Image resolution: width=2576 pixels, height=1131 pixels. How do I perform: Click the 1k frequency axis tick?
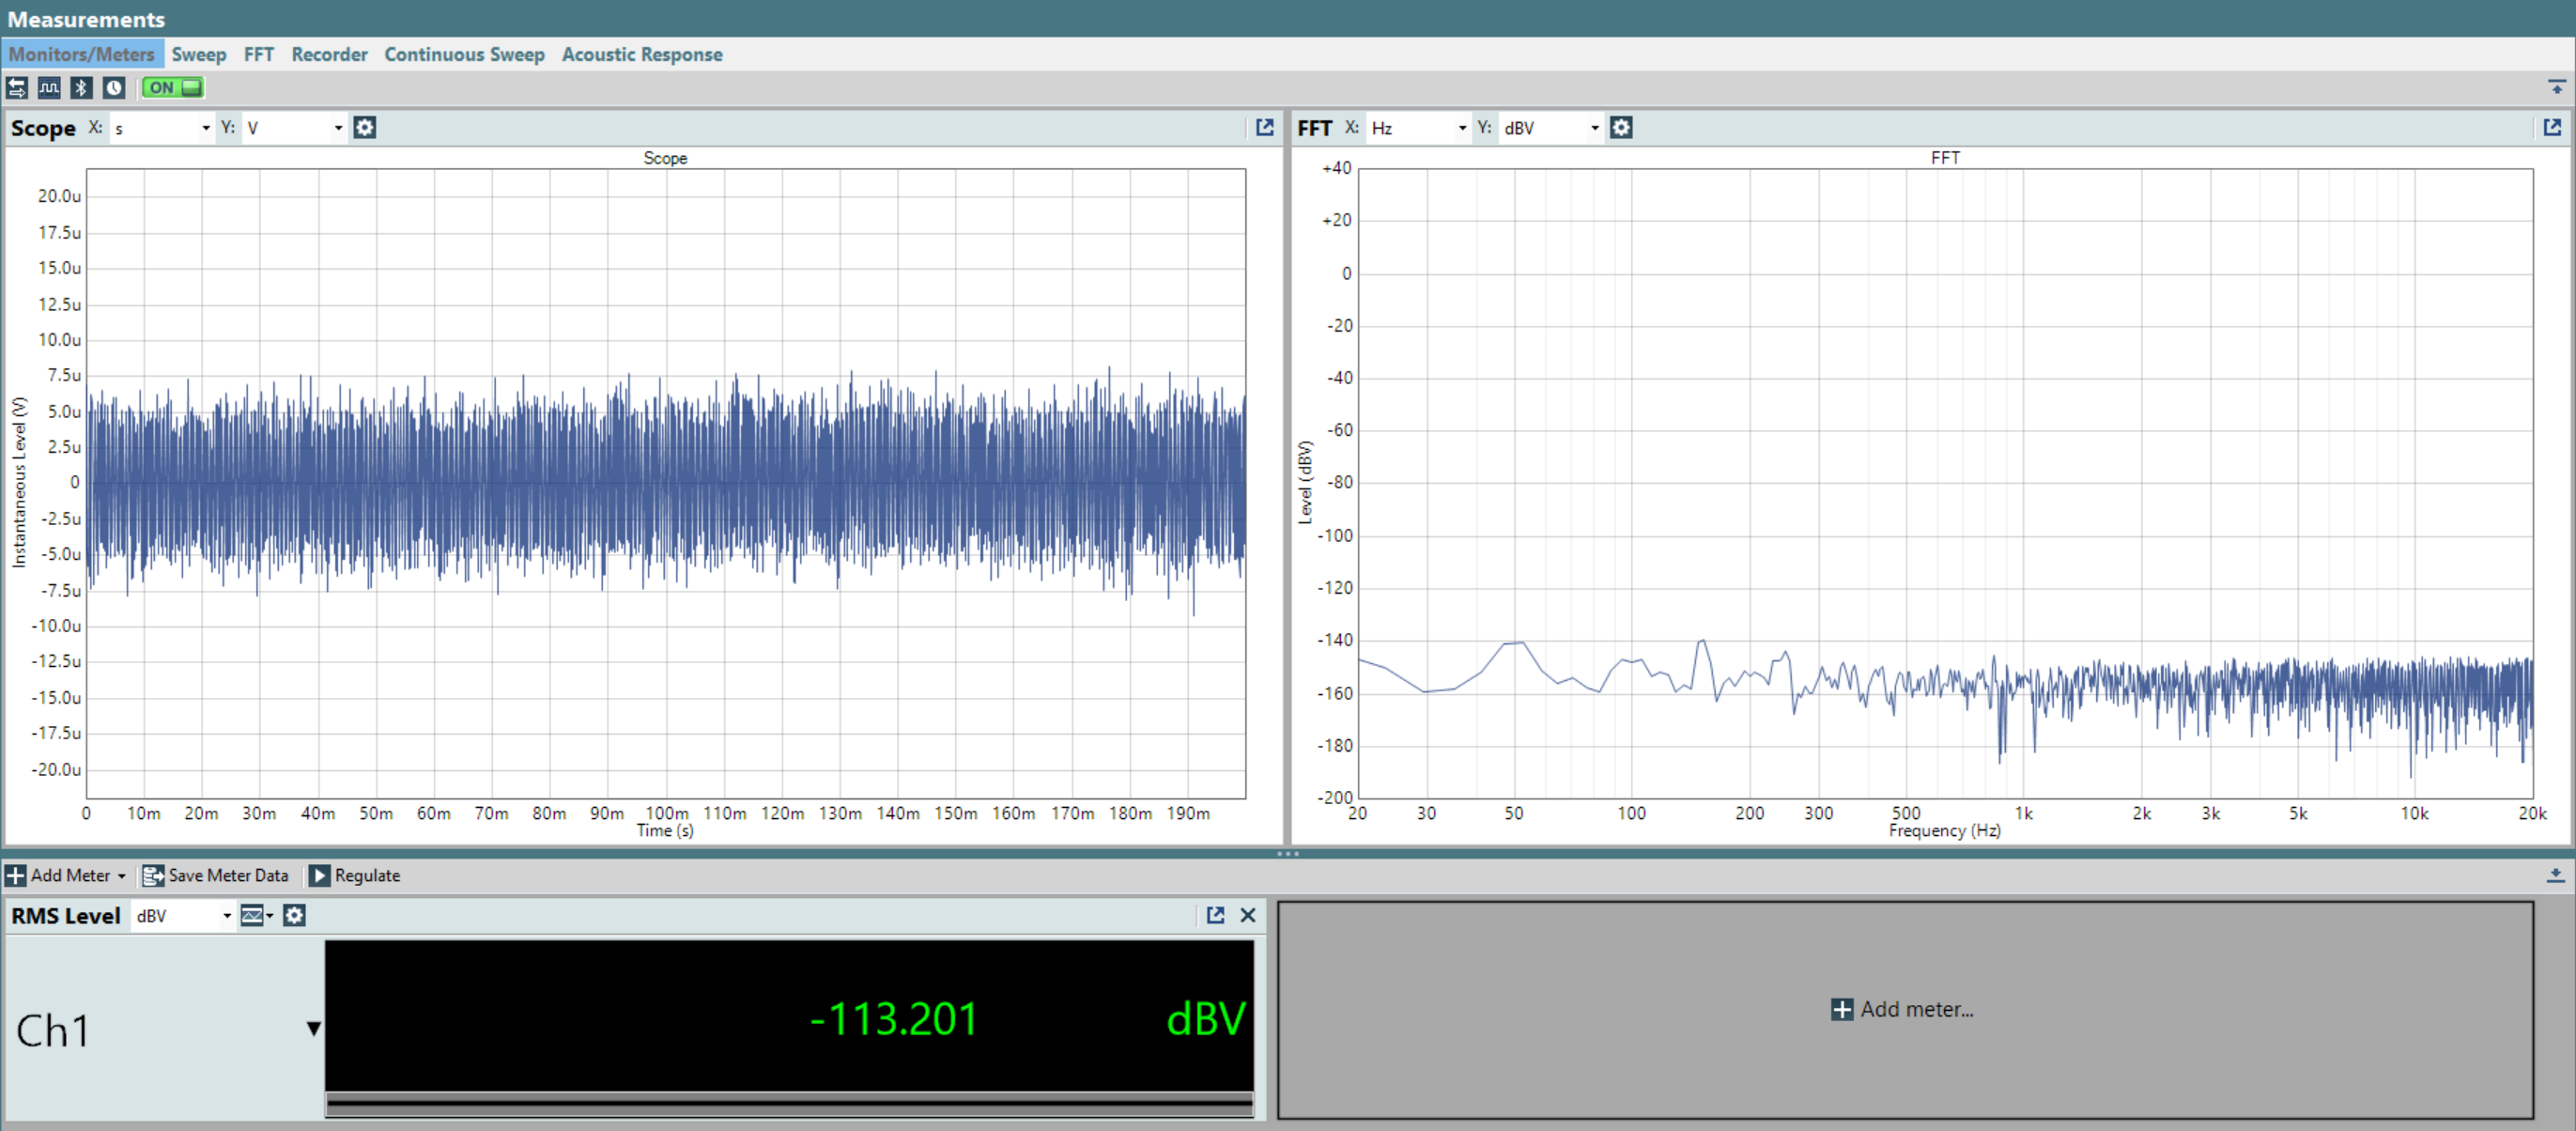(x=2023, y=813)
